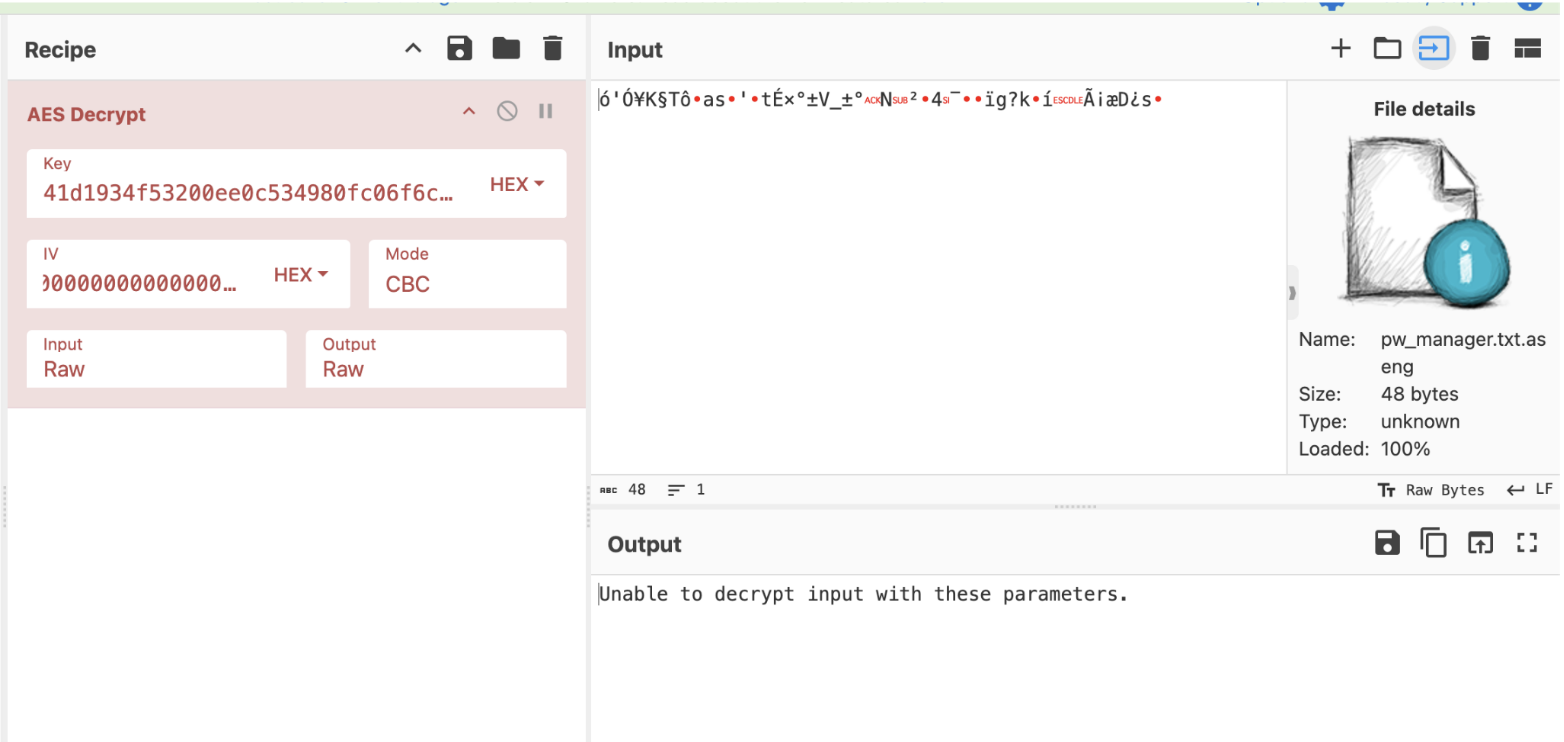The width and height of the screenshot is (1564, 742).
Task: Load a saved recipe via folder icon
Action: point(506,49)
